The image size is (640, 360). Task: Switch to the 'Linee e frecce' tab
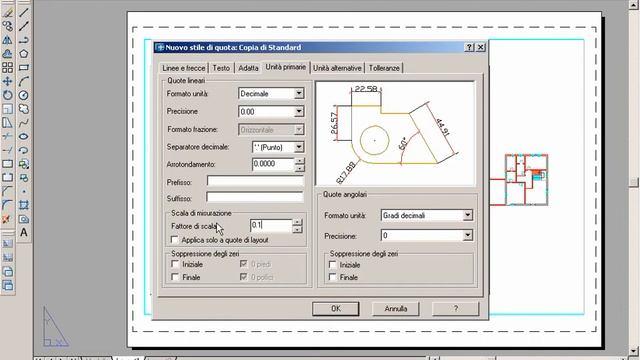click(184, 68)
